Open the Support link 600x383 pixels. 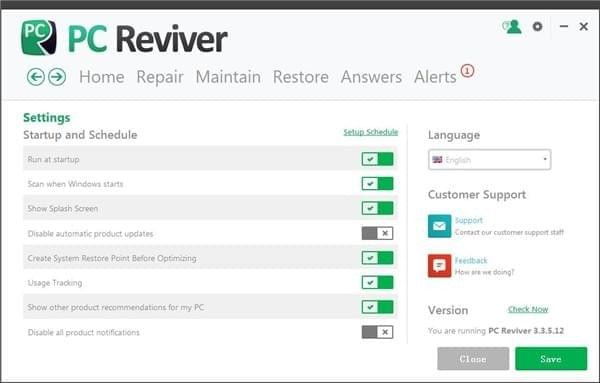tap(469, 220)
